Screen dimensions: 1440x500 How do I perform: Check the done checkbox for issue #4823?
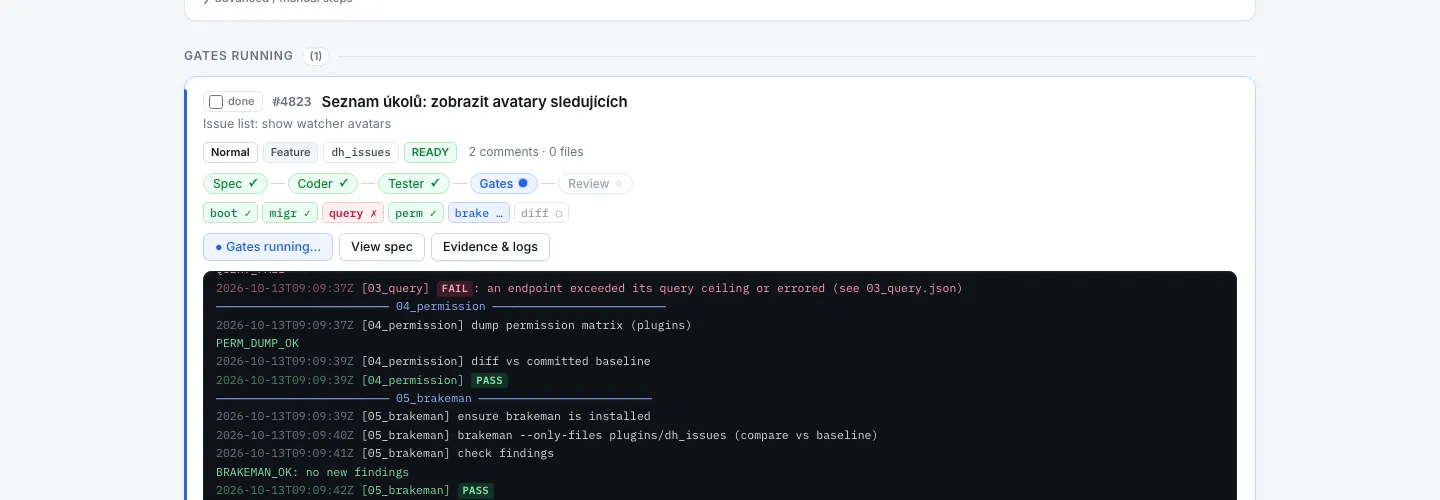(216, 102)
